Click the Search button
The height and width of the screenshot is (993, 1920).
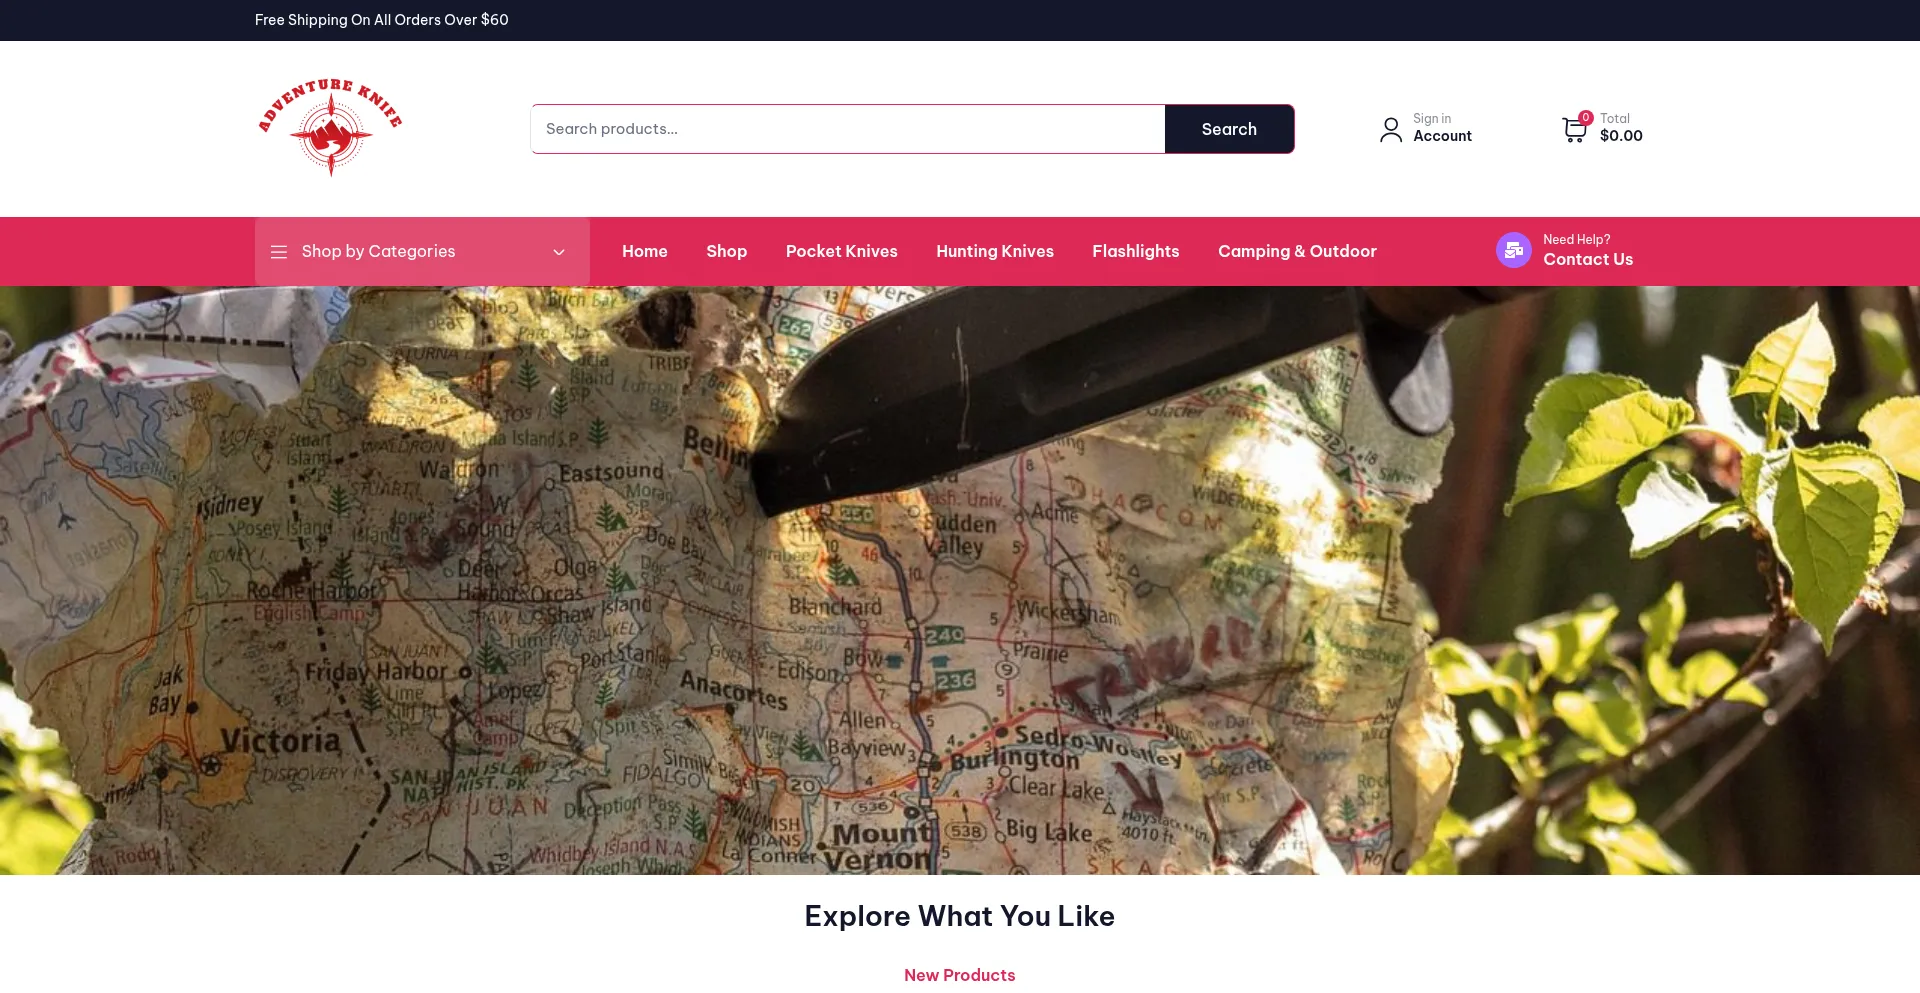1229,129
